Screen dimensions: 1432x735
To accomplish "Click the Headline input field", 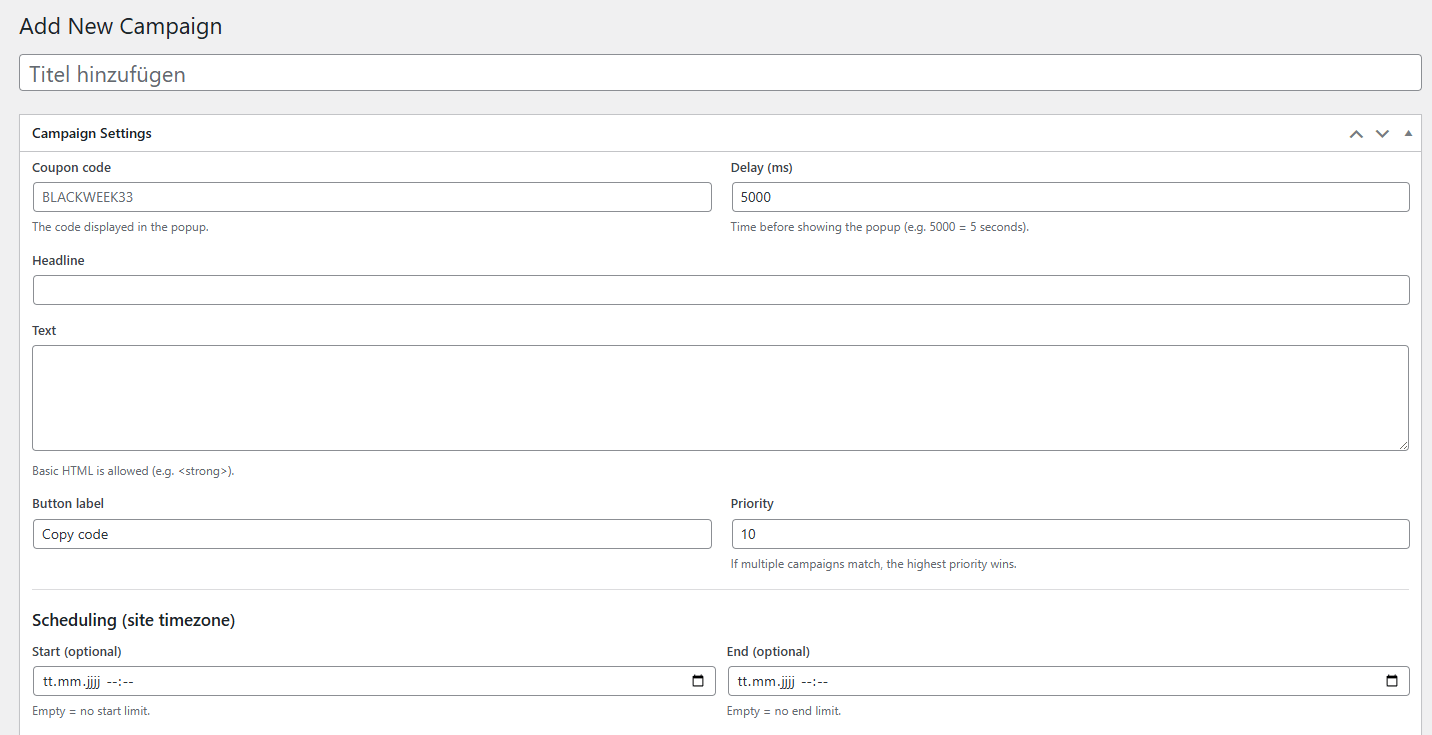I will [x=720, y=290].
